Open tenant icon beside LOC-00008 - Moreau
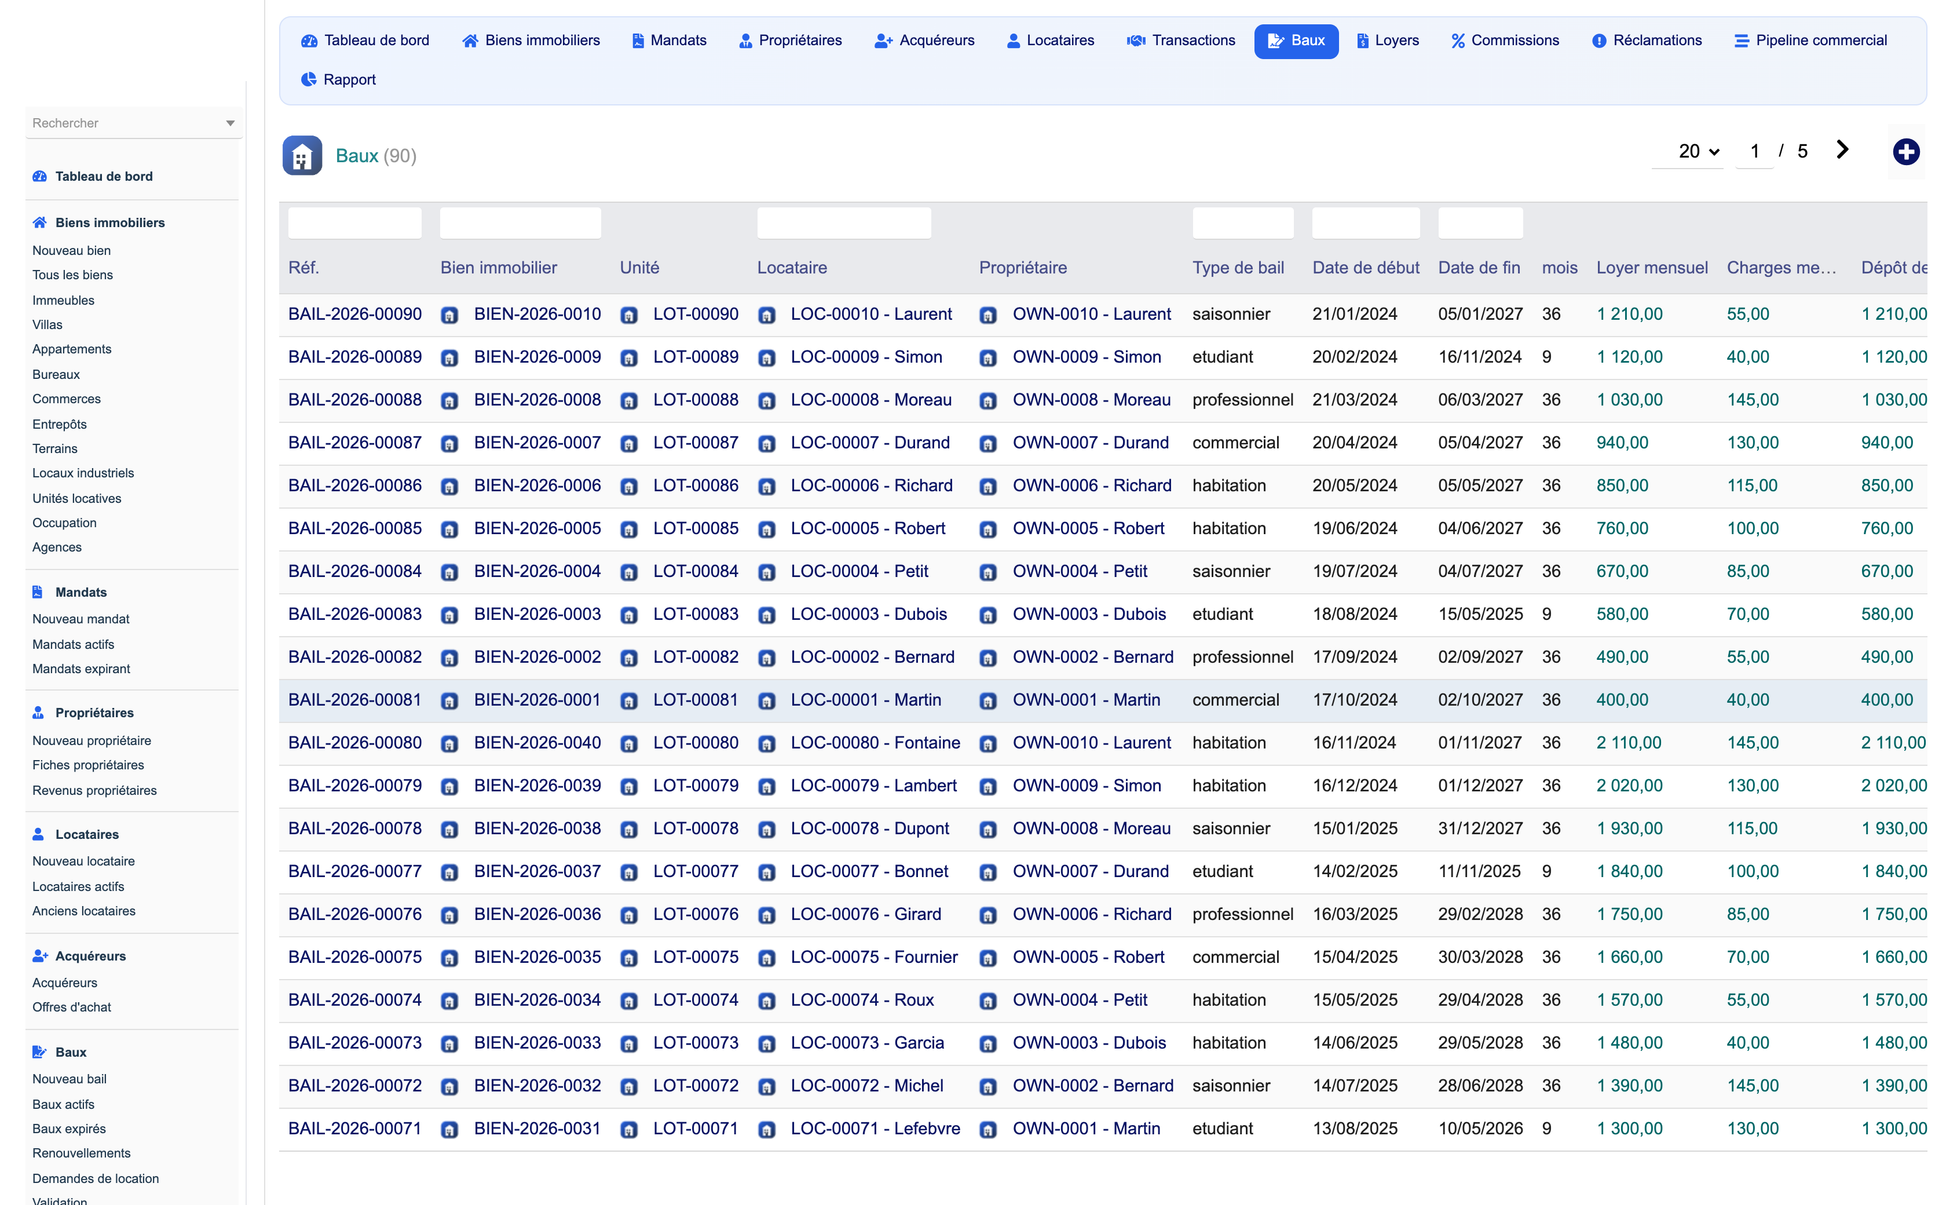This screenshot has height=1205, width=1946. [767, 401]
